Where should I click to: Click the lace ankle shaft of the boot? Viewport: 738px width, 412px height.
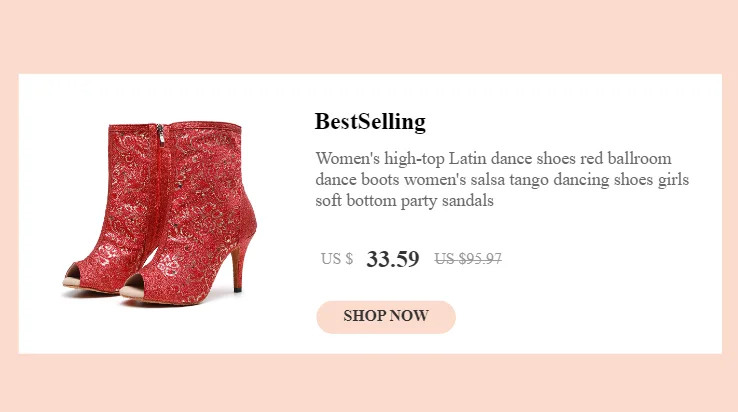[205, 160]
